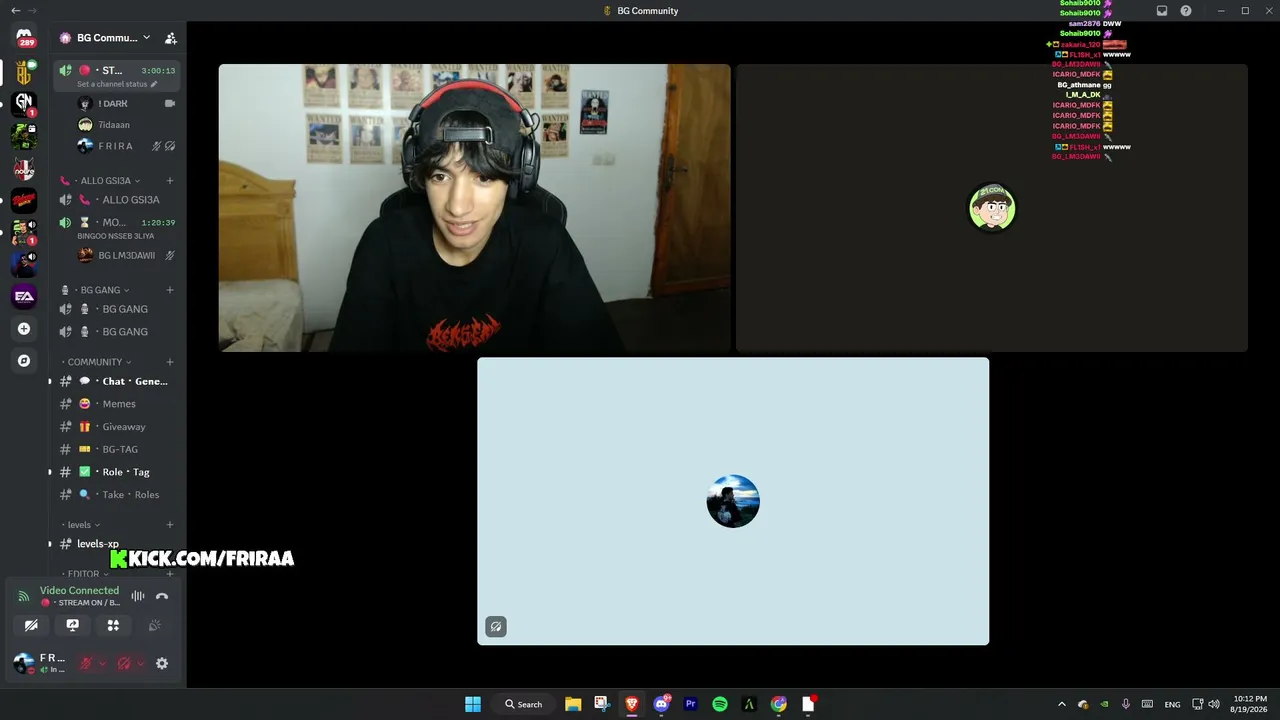The height and width of the screenshot is (720, 1280).
Task: Select the webcam video tile
Action: coord(475,208)
